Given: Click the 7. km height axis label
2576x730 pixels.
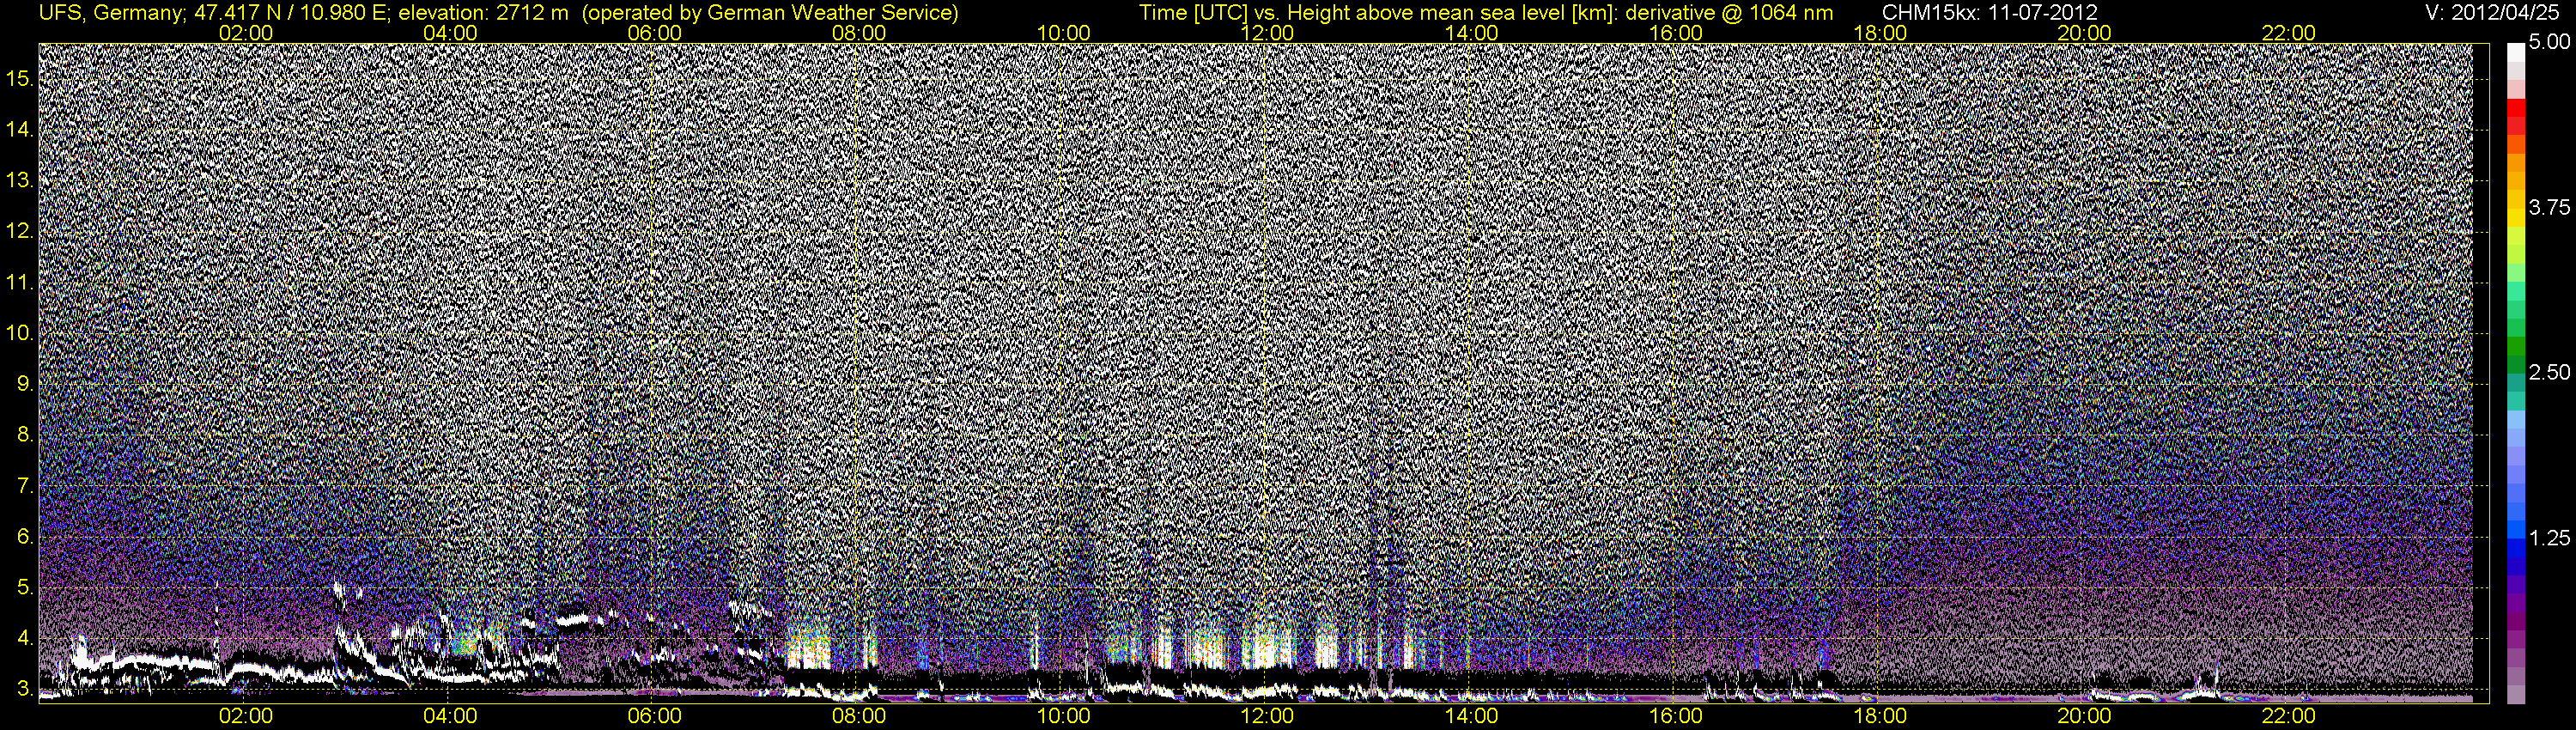Looking at the screenshot, I should tap(26, 486).
